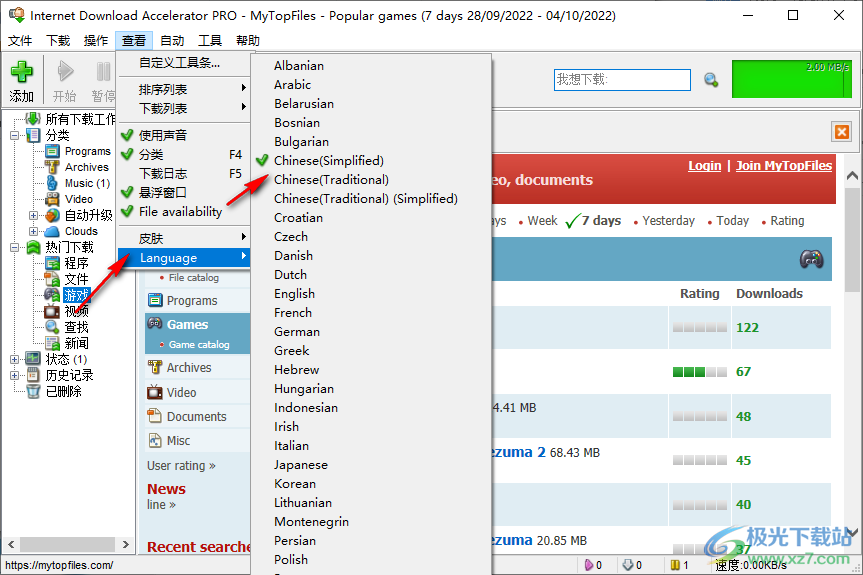Screen dimensions: 863x575
Task: Click the Pause toolbar icon
Action: click(103, 72)
